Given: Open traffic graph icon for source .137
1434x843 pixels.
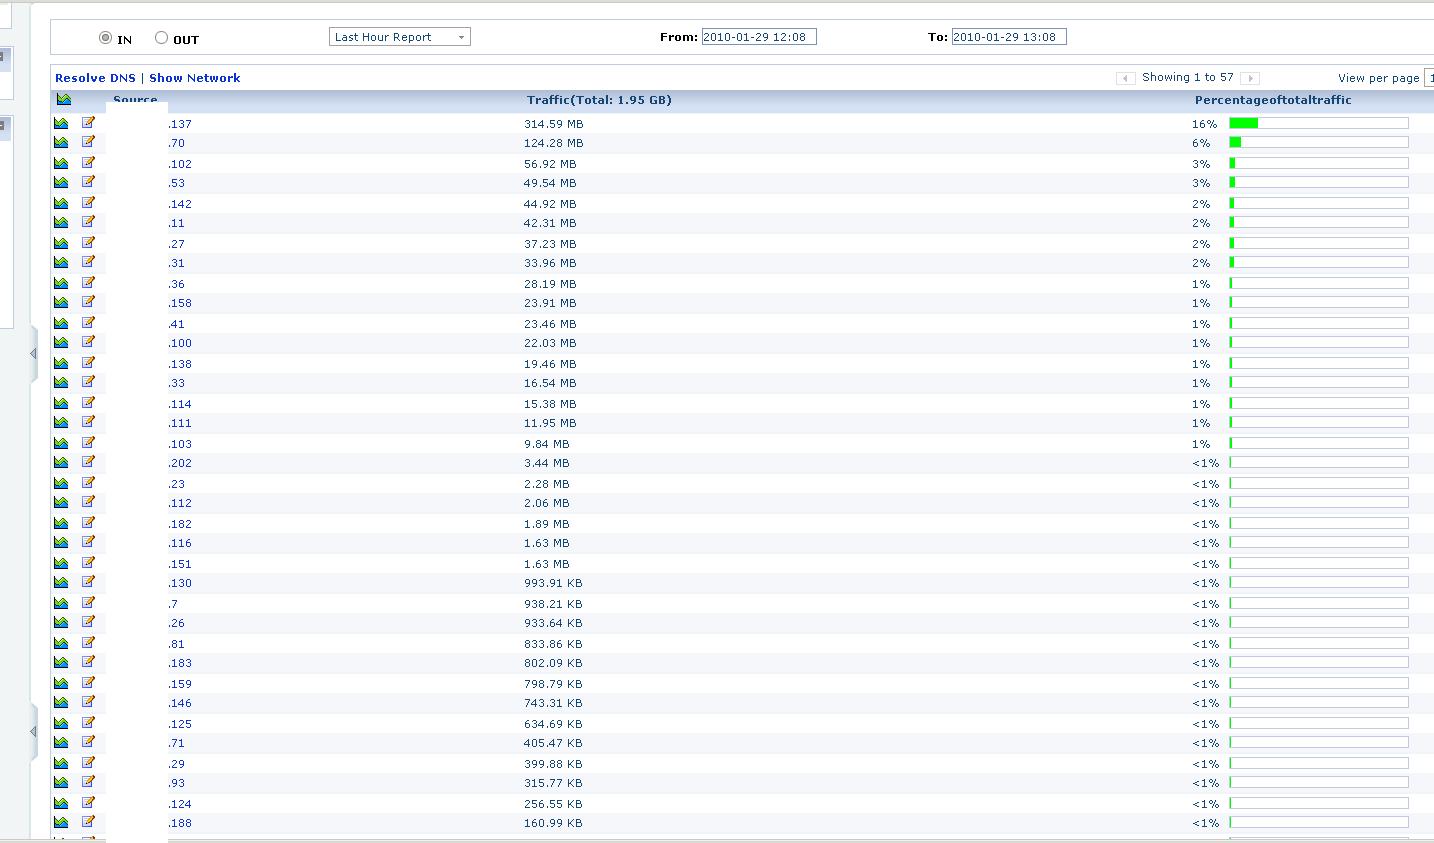Looking at the screenshot, I should pos(61,123).
